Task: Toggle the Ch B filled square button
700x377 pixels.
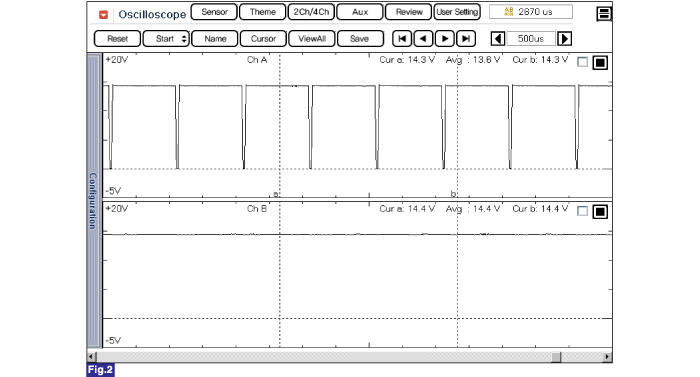Action: point(600,211)
